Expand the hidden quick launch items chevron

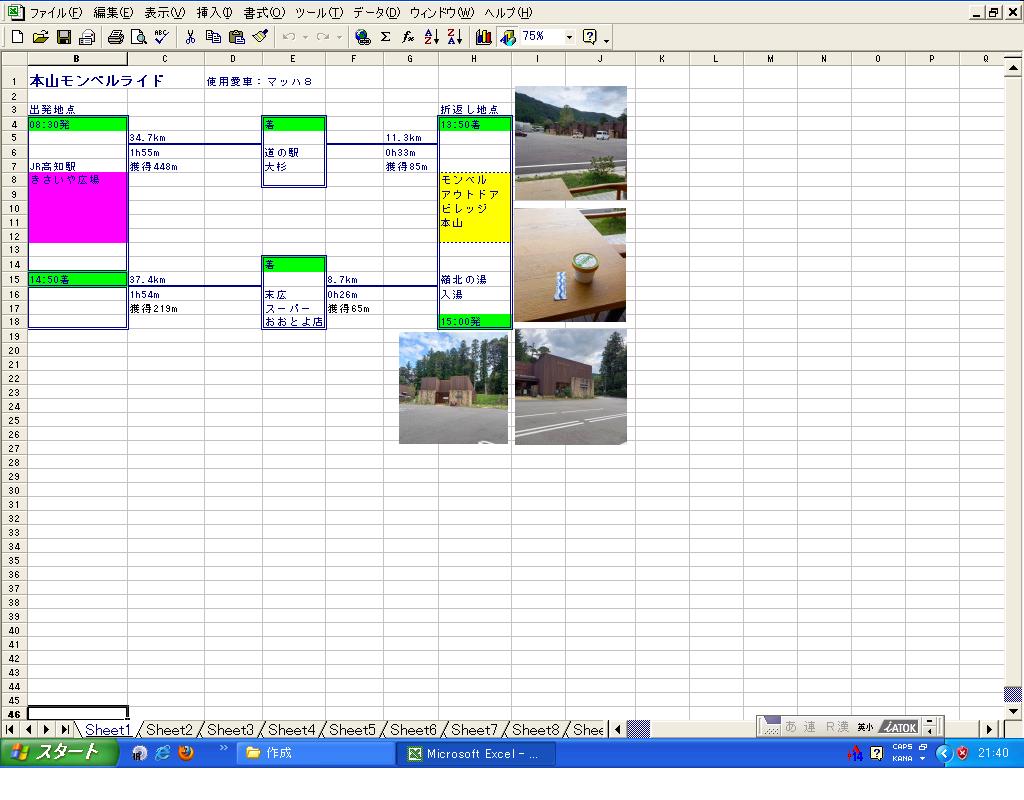[x=224, y=749]
